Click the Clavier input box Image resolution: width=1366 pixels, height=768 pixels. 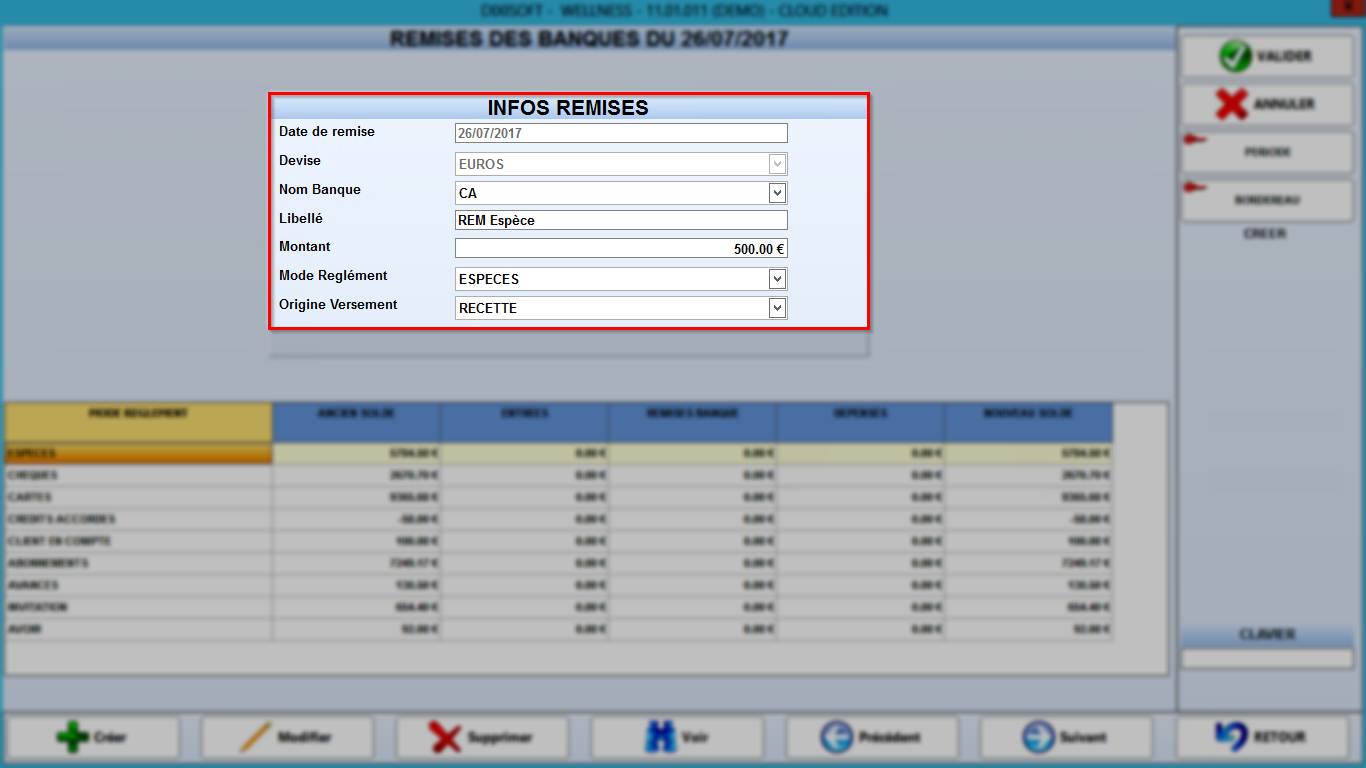point(1266,659)
